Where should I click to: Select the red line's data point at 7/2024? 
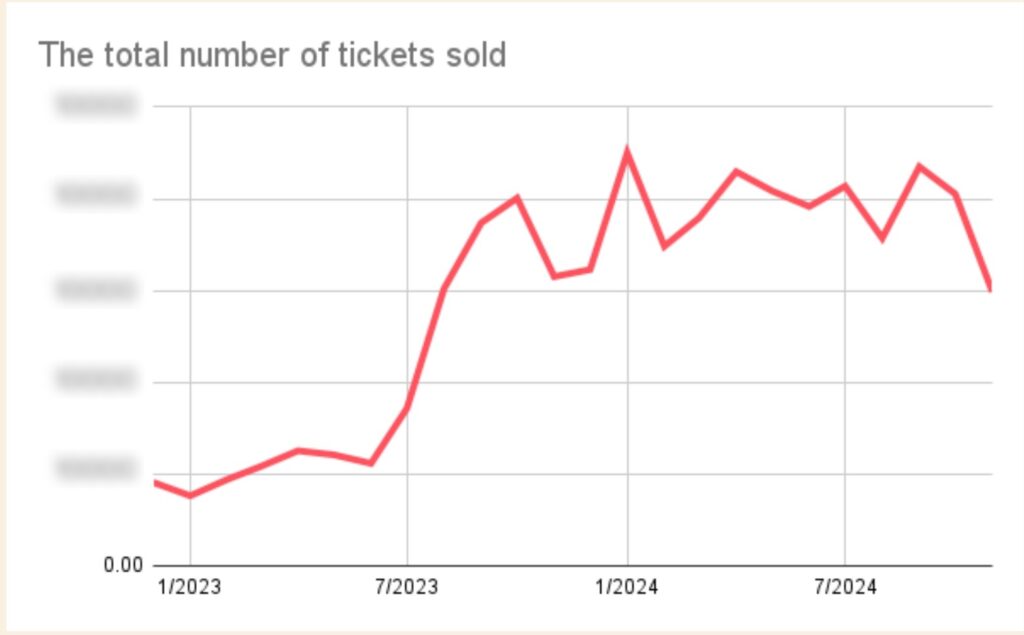846,186
